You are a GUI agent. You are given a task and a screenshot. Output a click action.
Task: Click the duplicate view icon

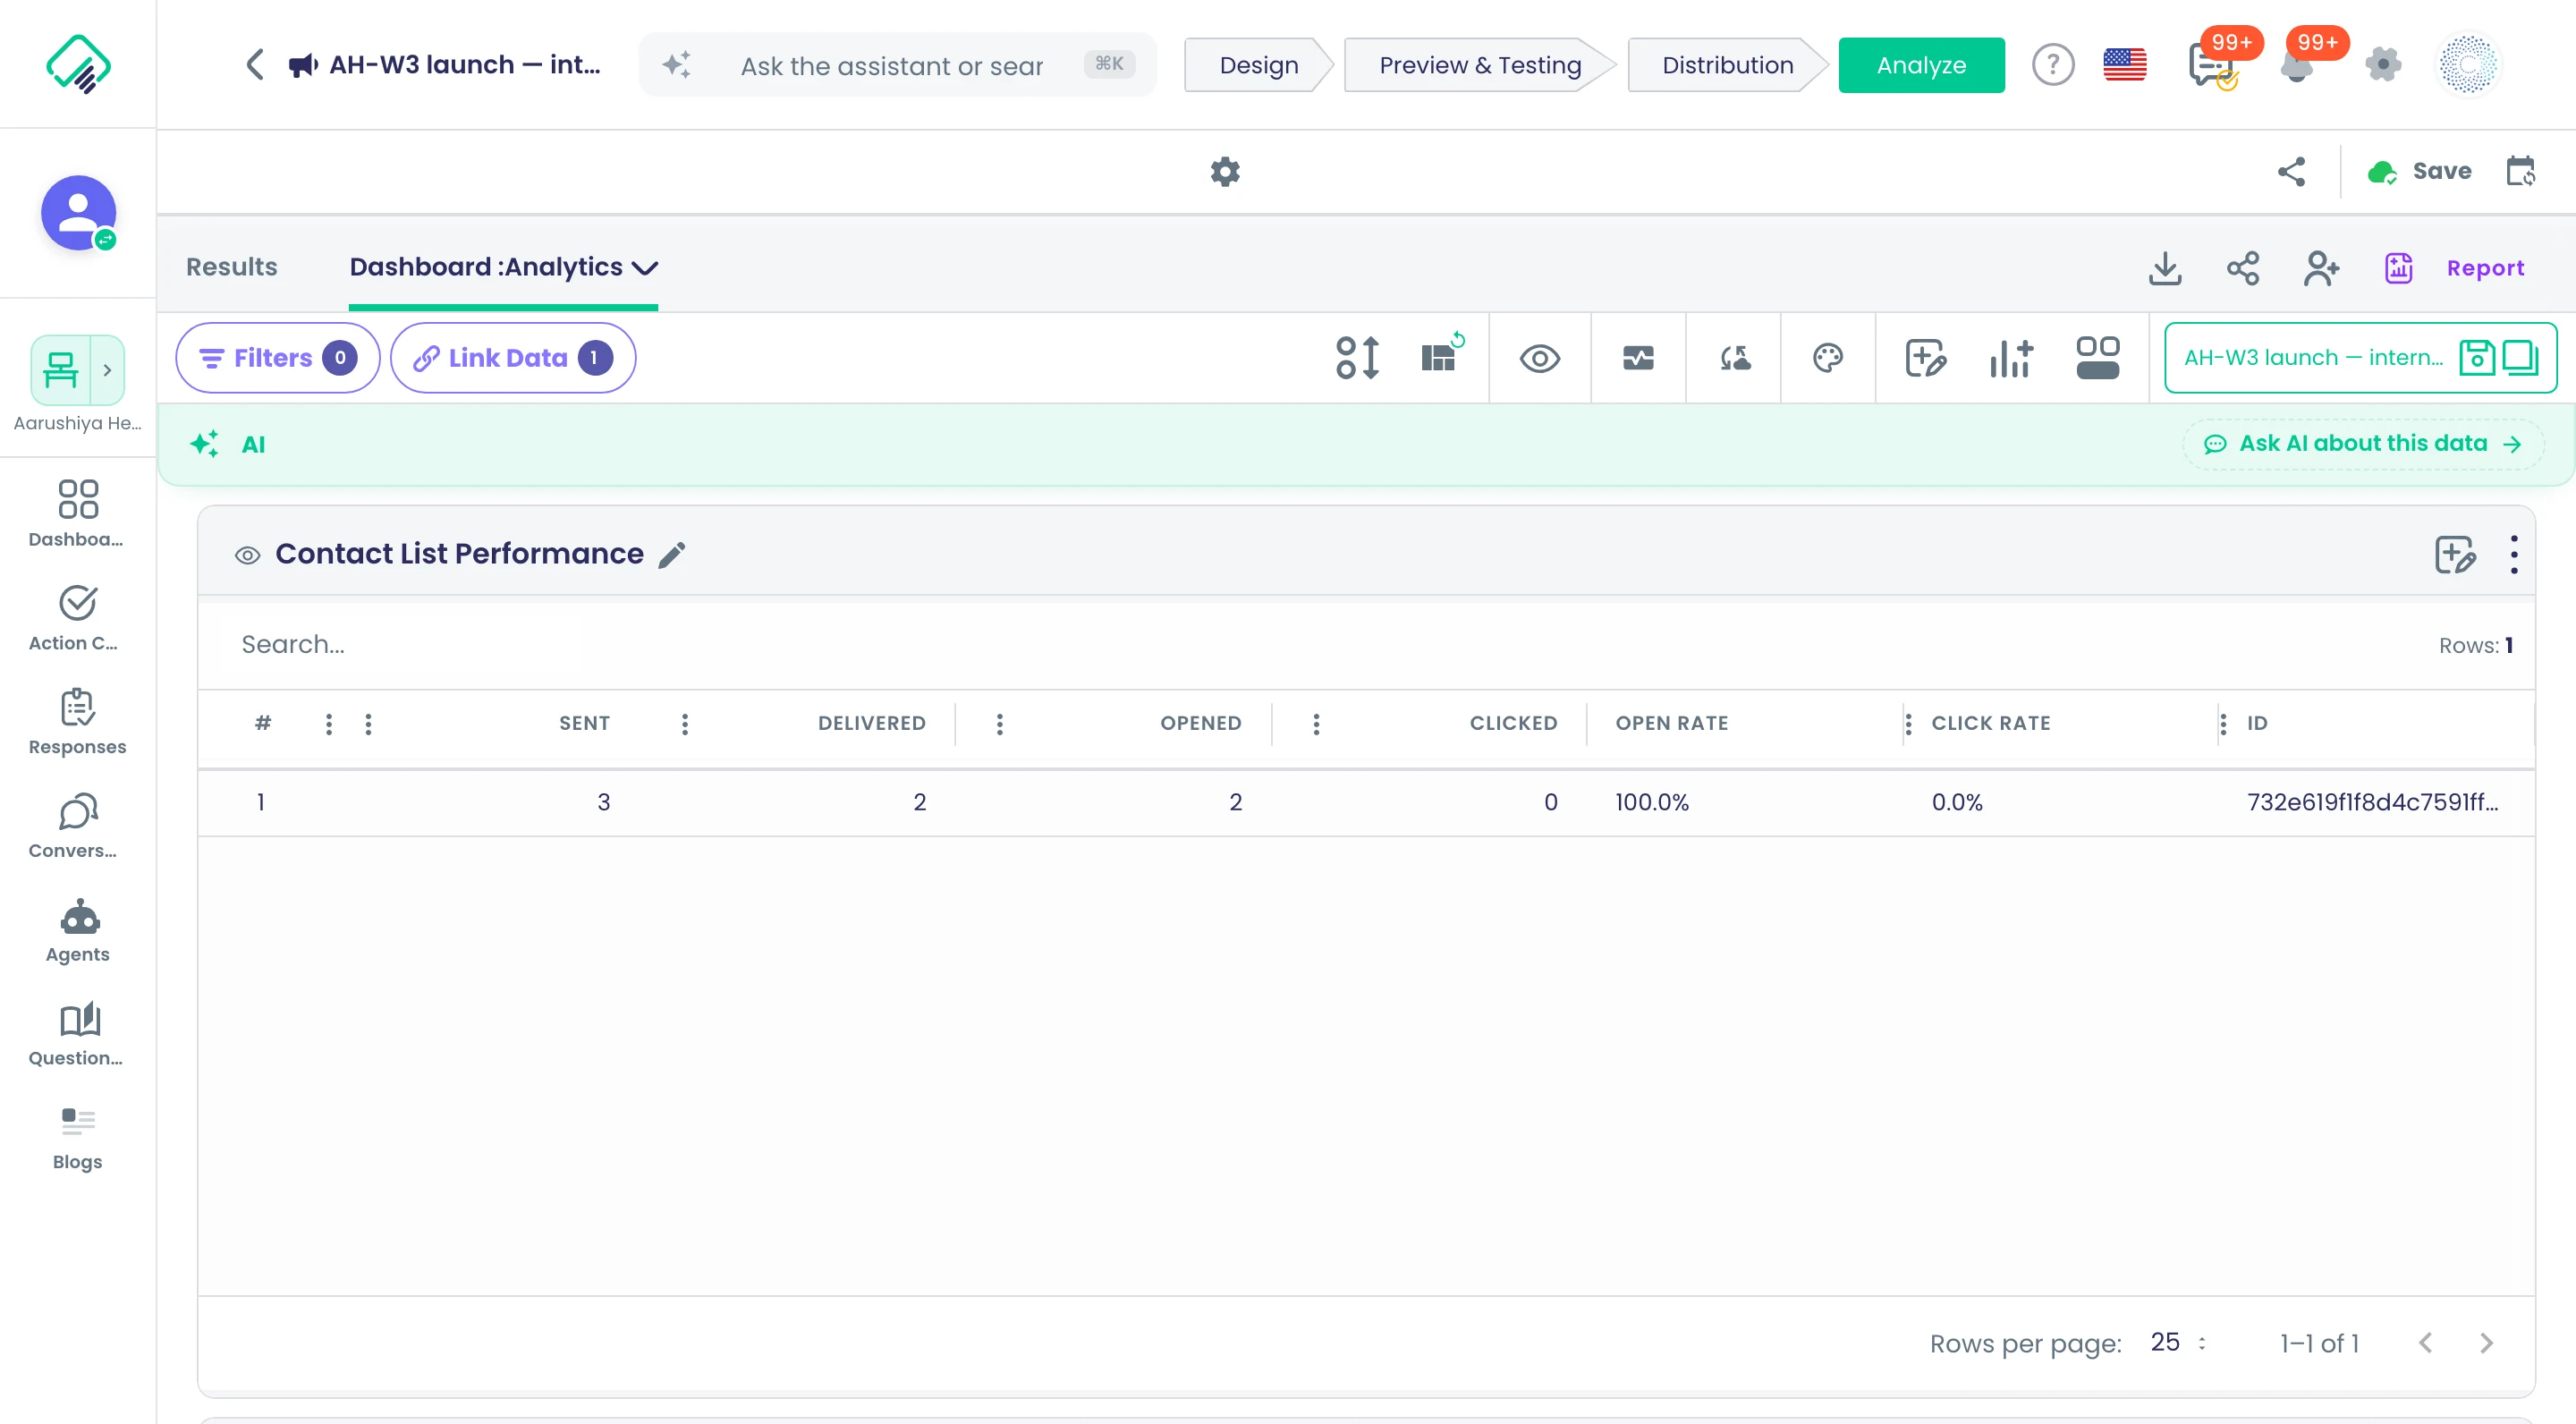pyautogui.click(x=2521, y=358)
